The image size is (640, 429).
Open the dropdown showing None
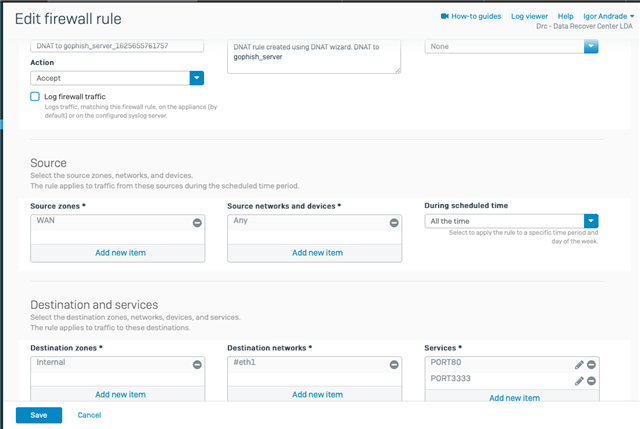(x=511, y=47)
